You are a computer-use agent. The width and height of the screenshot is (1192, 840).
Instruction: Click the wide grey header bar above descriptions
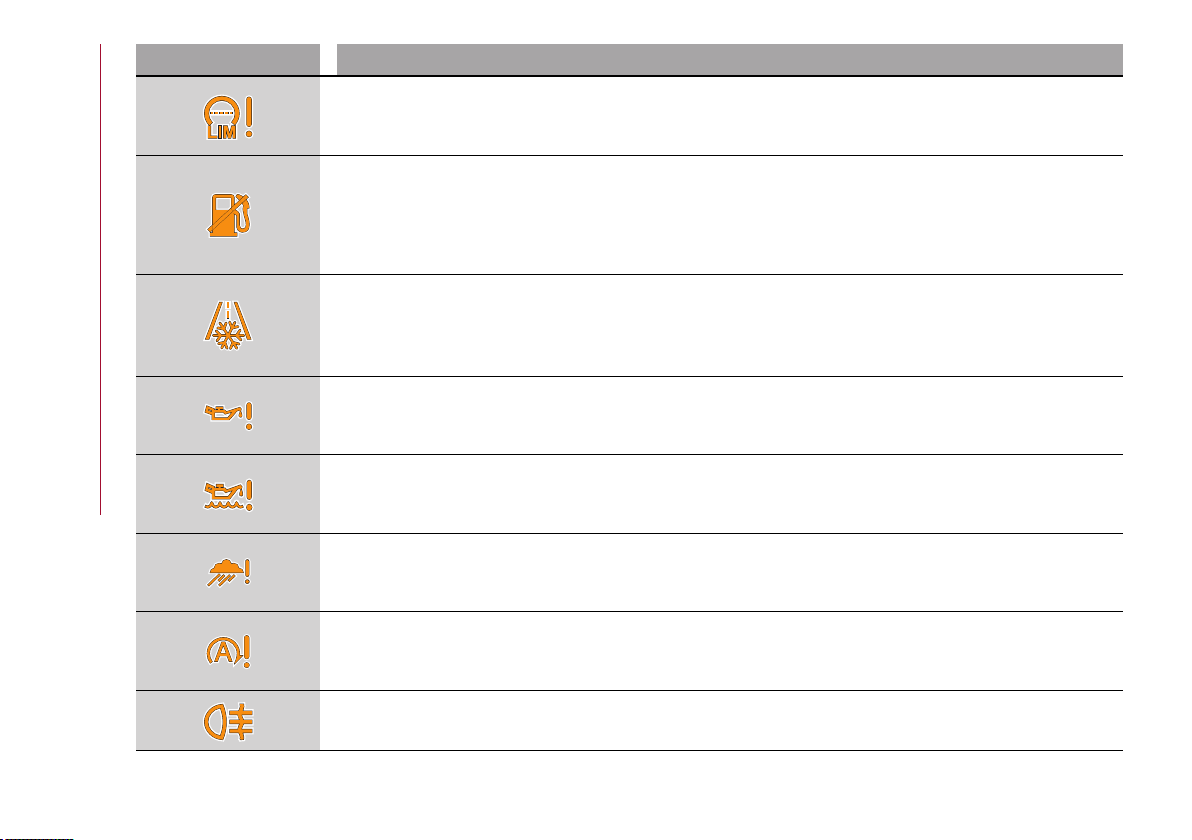pos(730,59)
